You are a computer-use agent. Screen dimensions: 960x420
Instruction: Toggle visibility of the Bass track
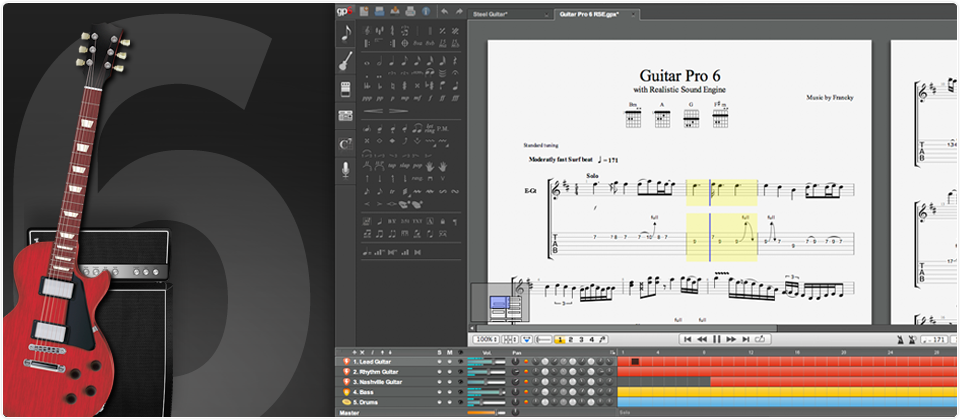460,392
